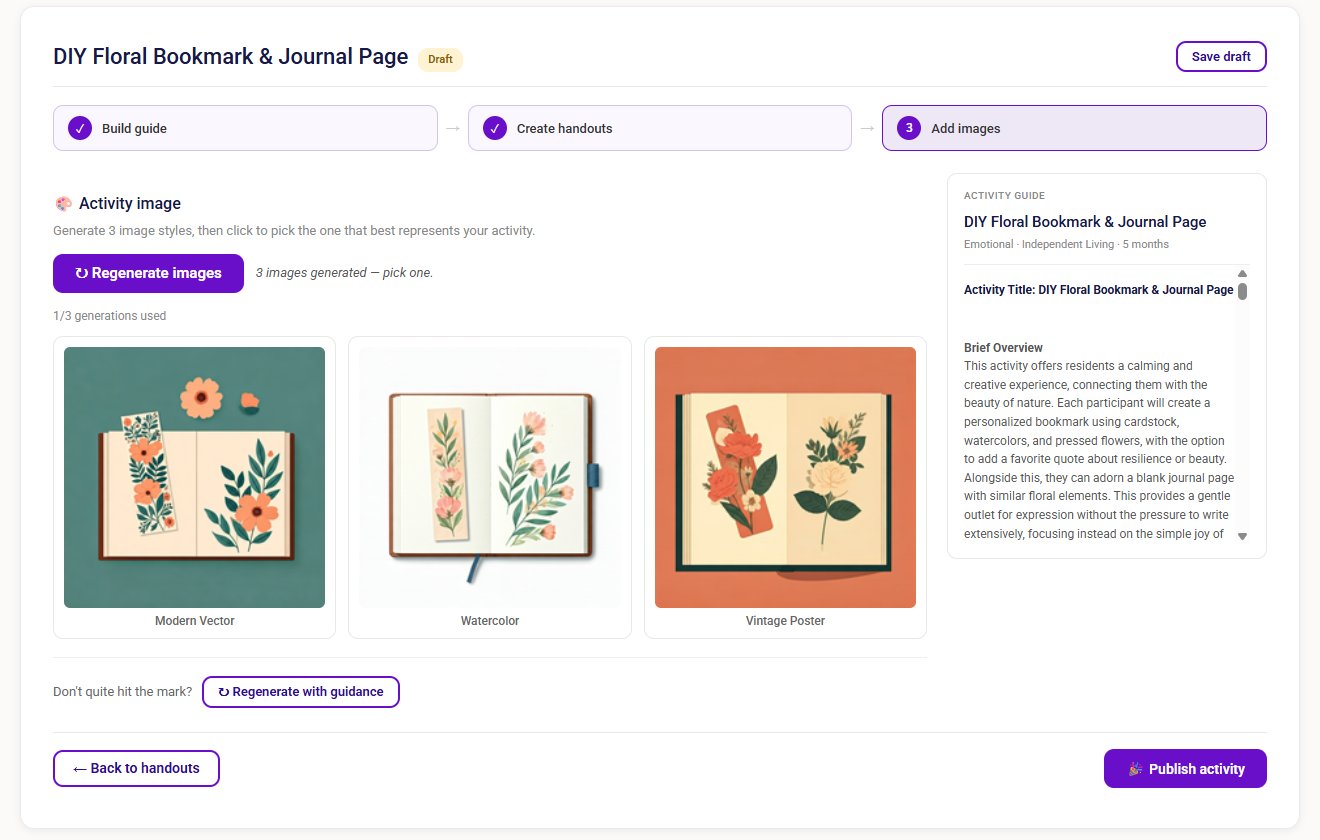Screen dimensions: 1320x840
Task: Click the checkmark icon on Create handouts step
Action: (x=494, y=127)
